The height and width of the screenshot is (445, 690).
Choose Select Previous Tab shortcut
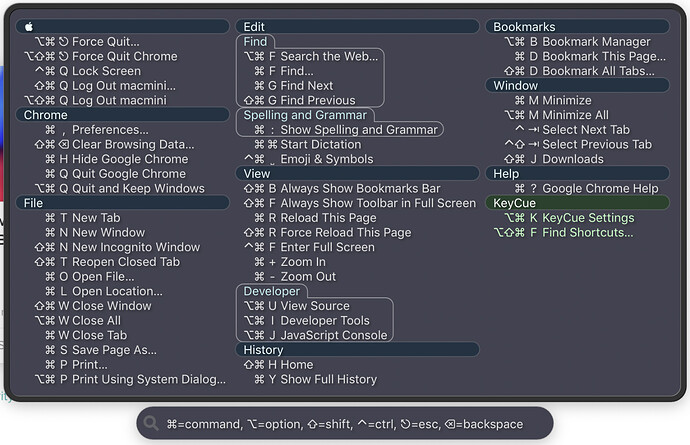point(578,144)
